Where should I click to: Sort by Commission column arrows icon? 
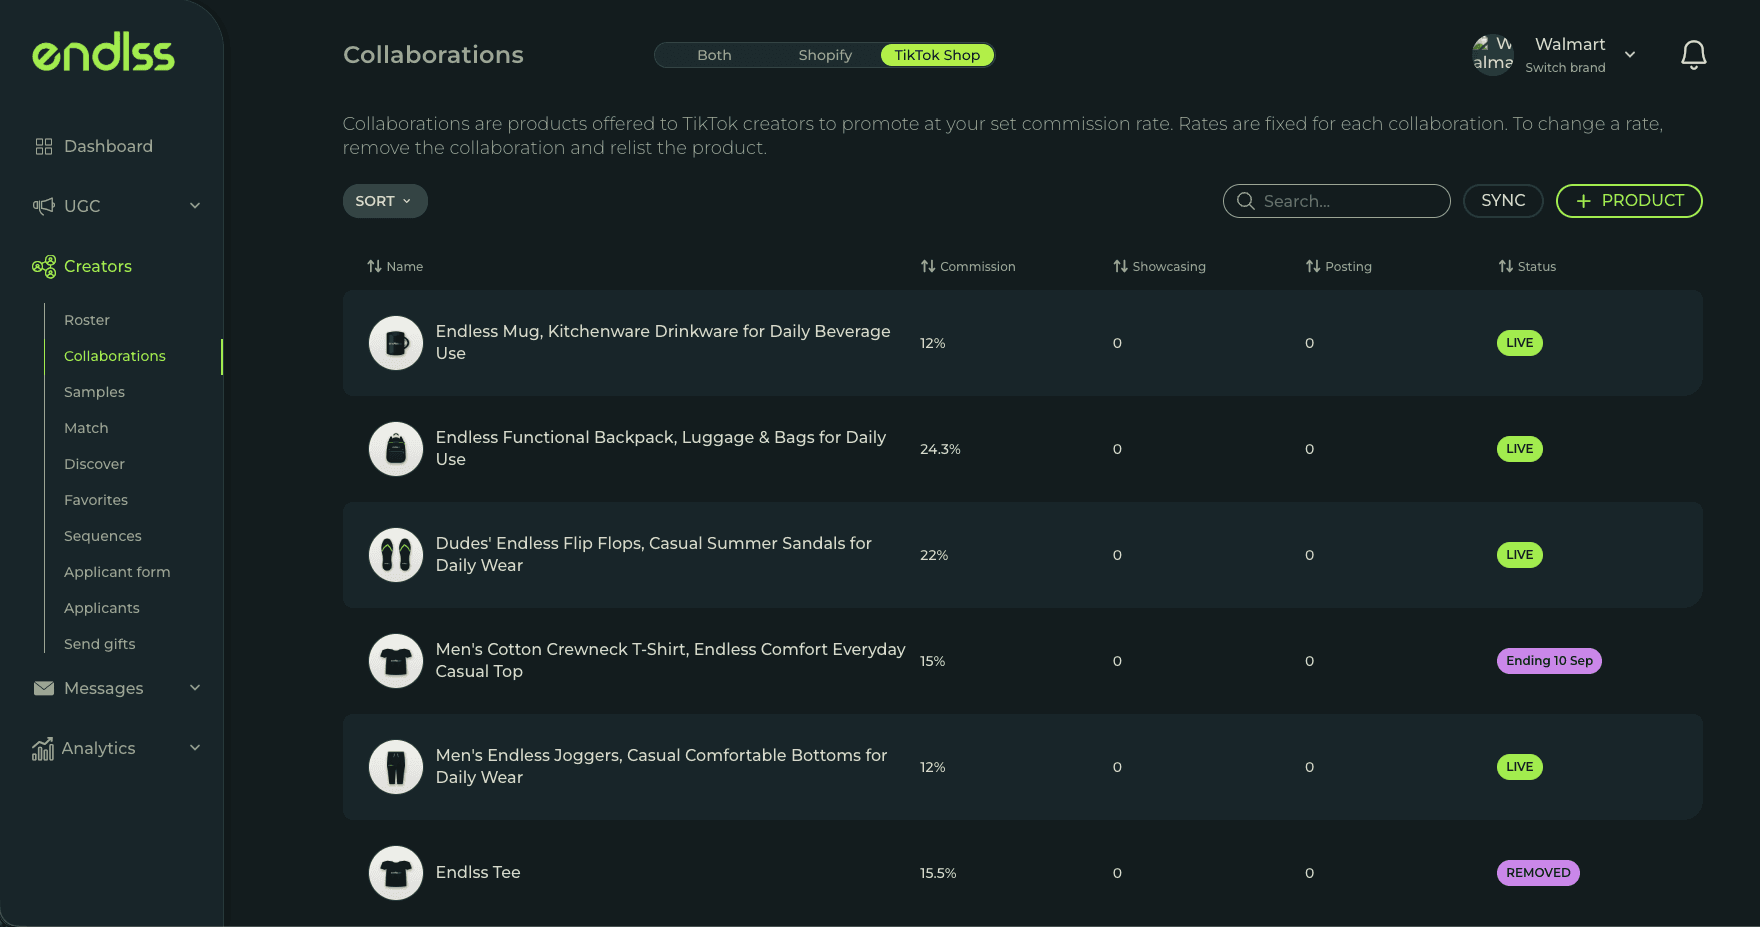point(928,266)
